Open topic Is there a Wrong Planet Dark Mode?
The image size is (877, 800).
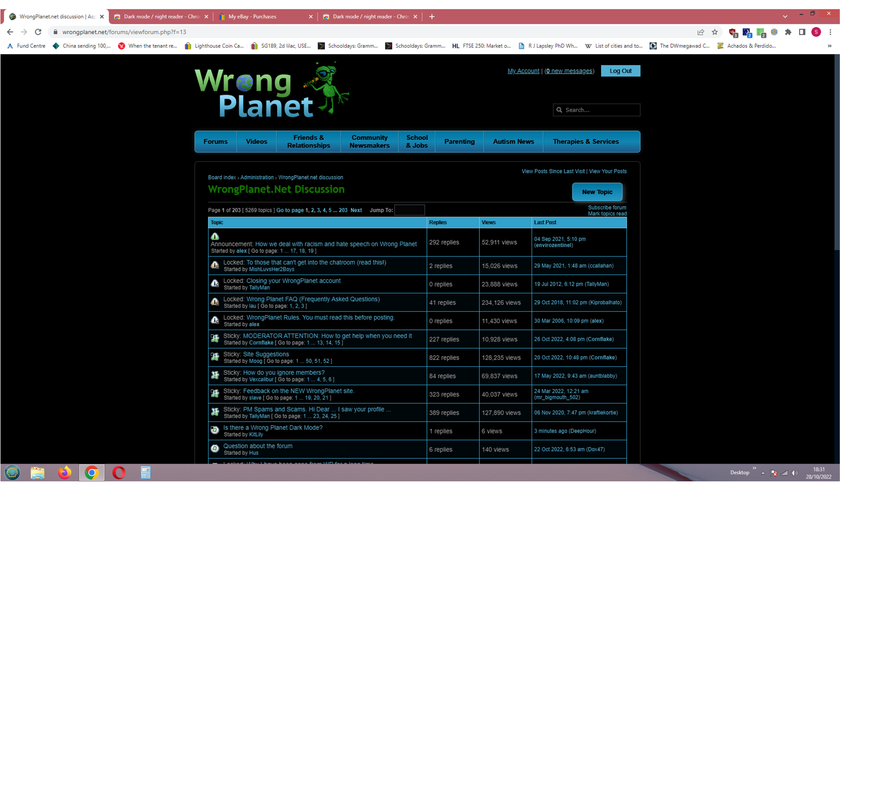point(272,428)
